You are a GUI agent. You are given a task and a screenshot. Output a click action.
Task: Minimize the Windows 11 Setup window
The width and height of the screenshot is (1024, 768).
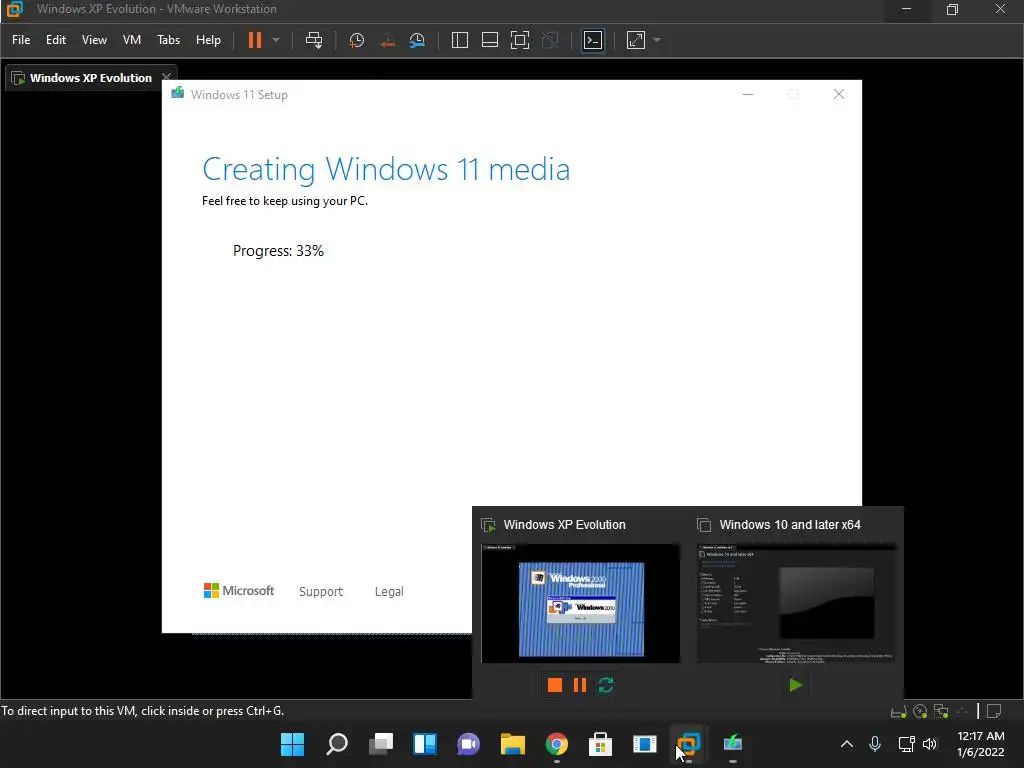[x=748, y=95]
